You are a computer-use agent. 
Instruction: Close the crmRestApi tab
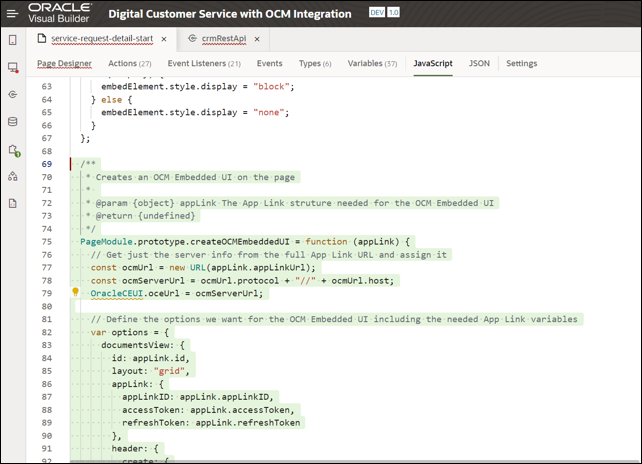point(256,39)
